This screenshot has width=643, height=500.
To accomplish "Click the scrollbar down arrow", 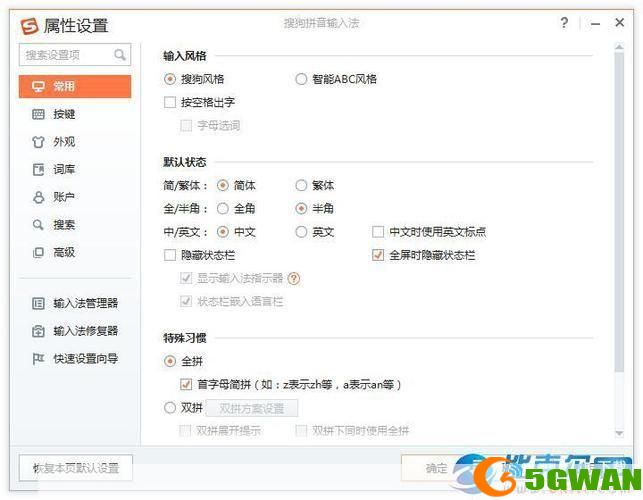I will coord(619,433).
